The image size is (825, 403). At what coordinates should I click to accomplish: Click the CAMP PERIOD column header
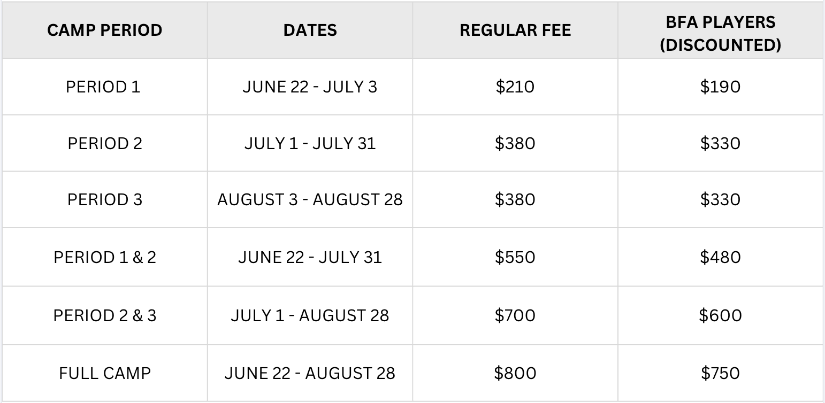[x=105, y=30]
